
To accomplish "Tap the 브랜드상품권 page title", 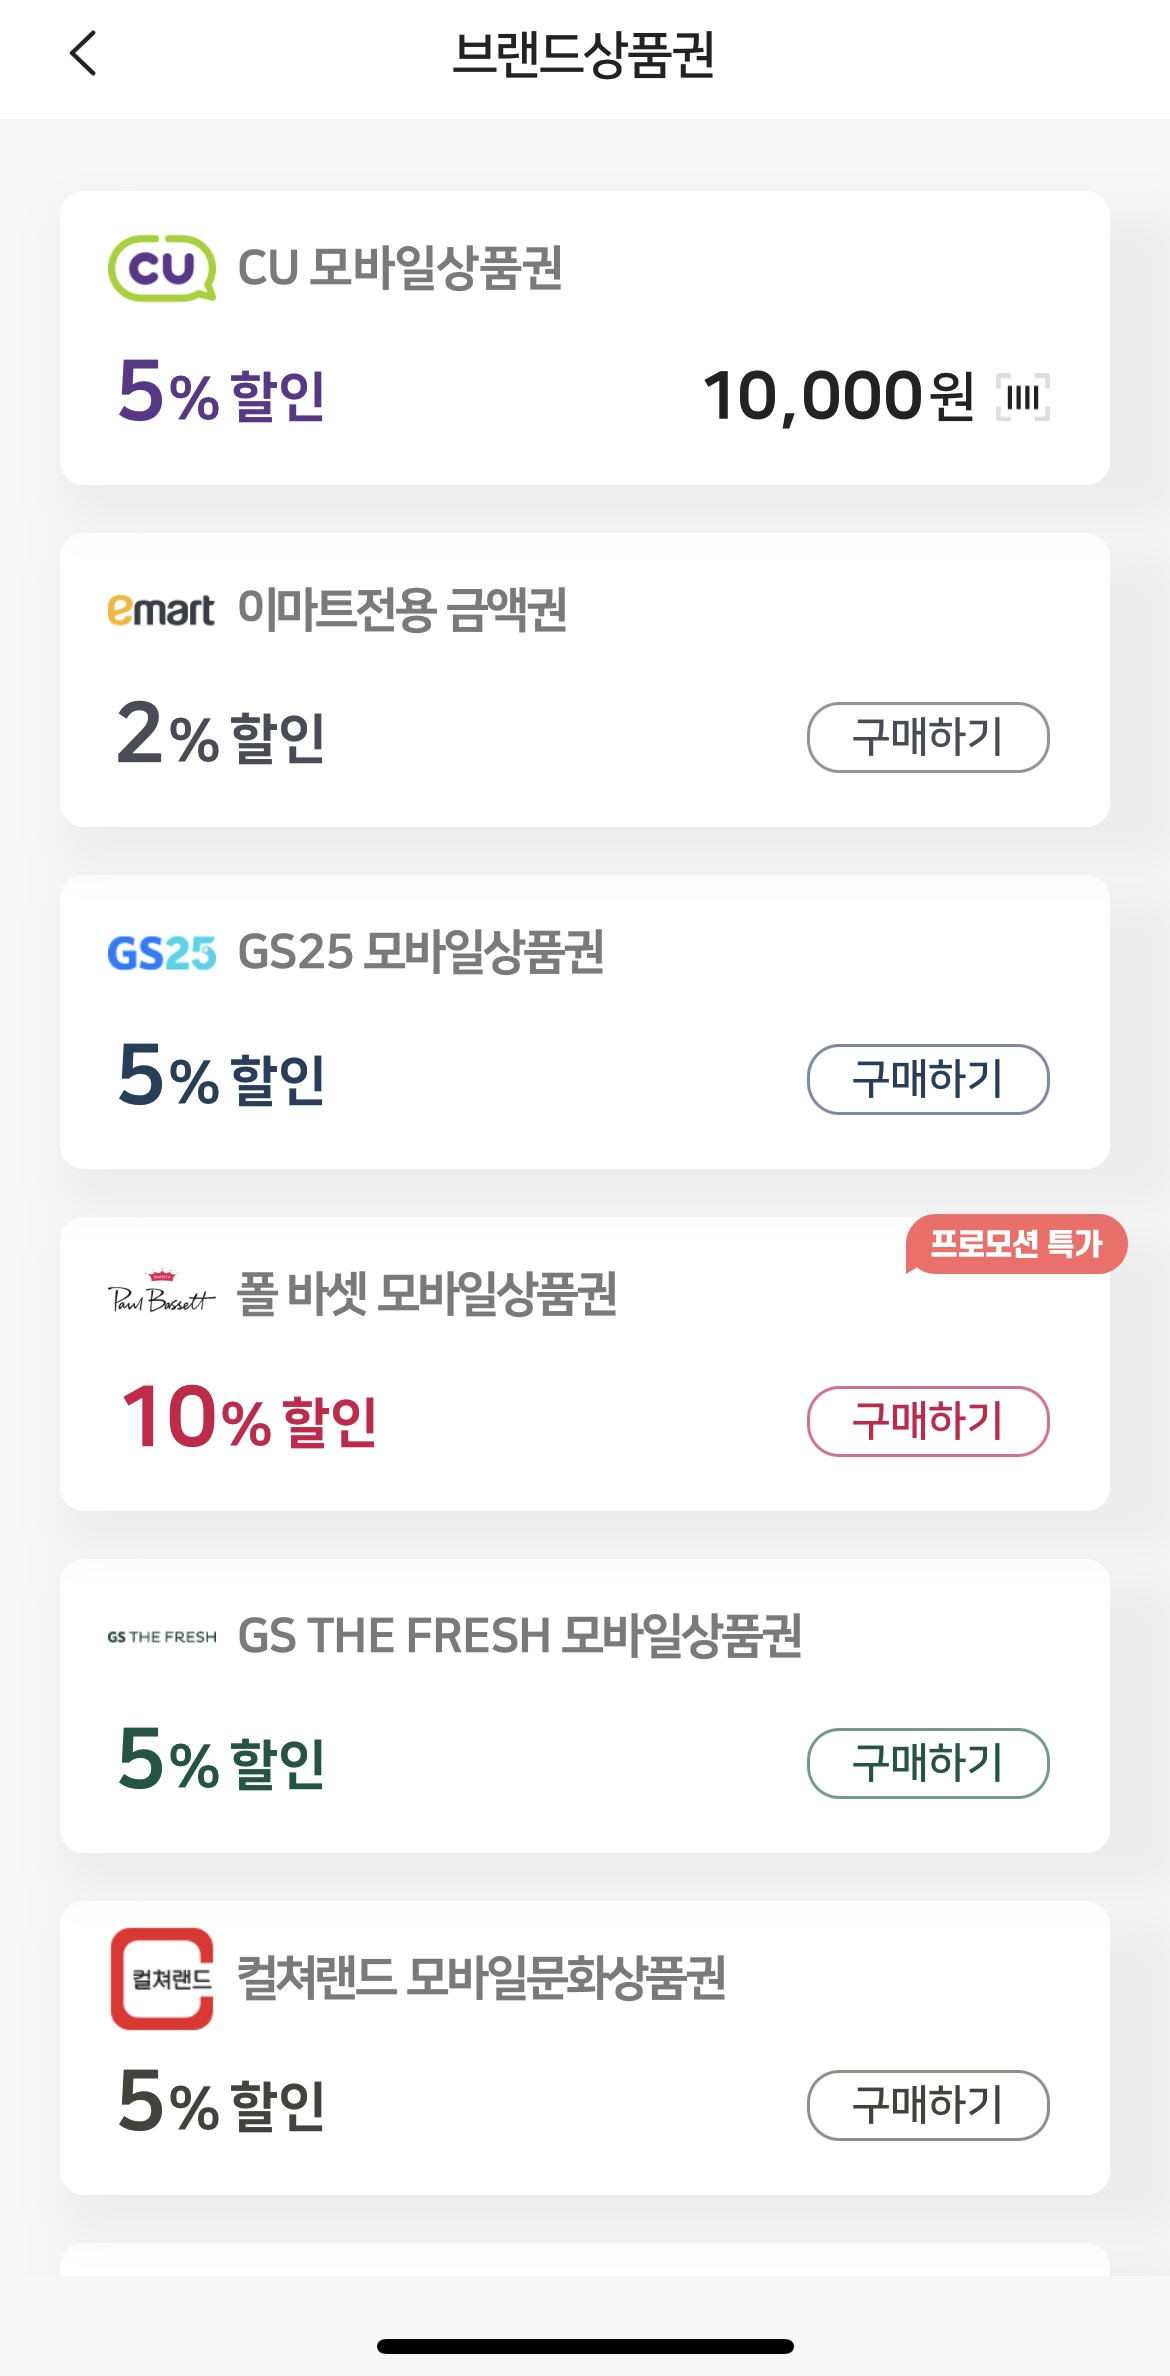I will click(x=584, y=54).
